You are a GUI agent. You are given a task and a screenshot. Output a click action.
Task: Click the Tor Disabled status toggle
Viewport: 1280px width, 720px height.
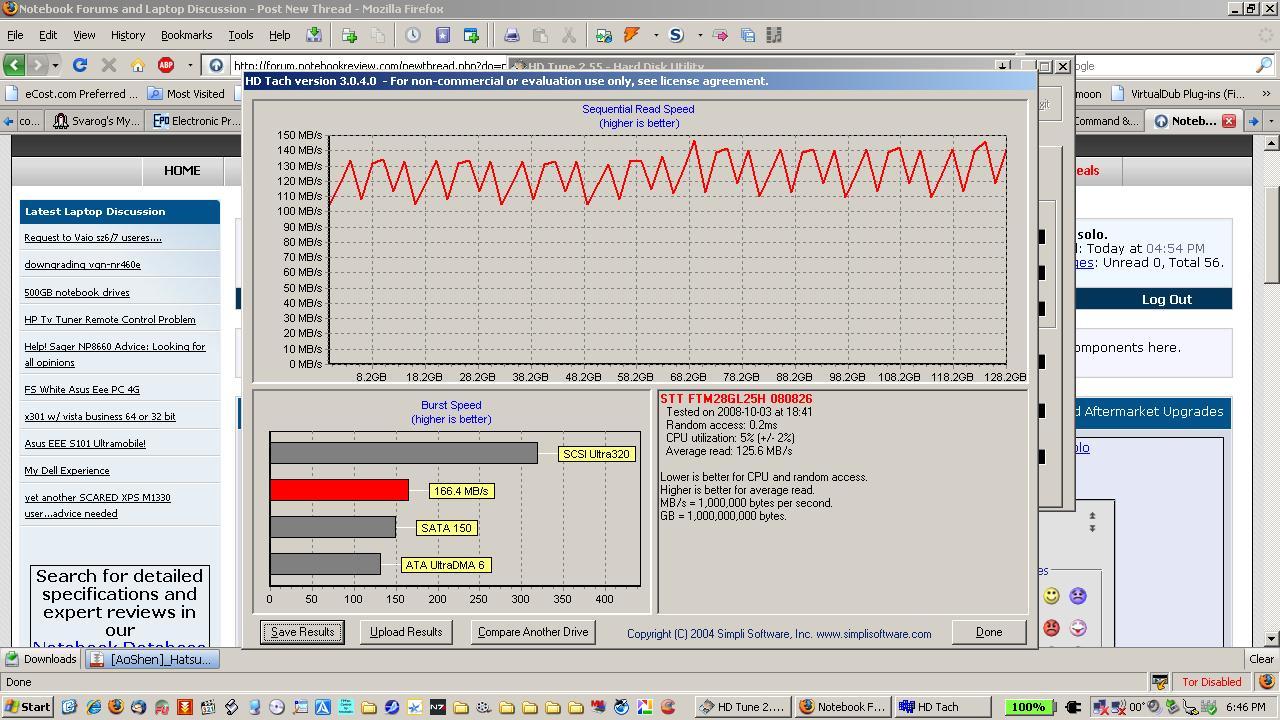pyautogui.click(x=1212, y=682)
